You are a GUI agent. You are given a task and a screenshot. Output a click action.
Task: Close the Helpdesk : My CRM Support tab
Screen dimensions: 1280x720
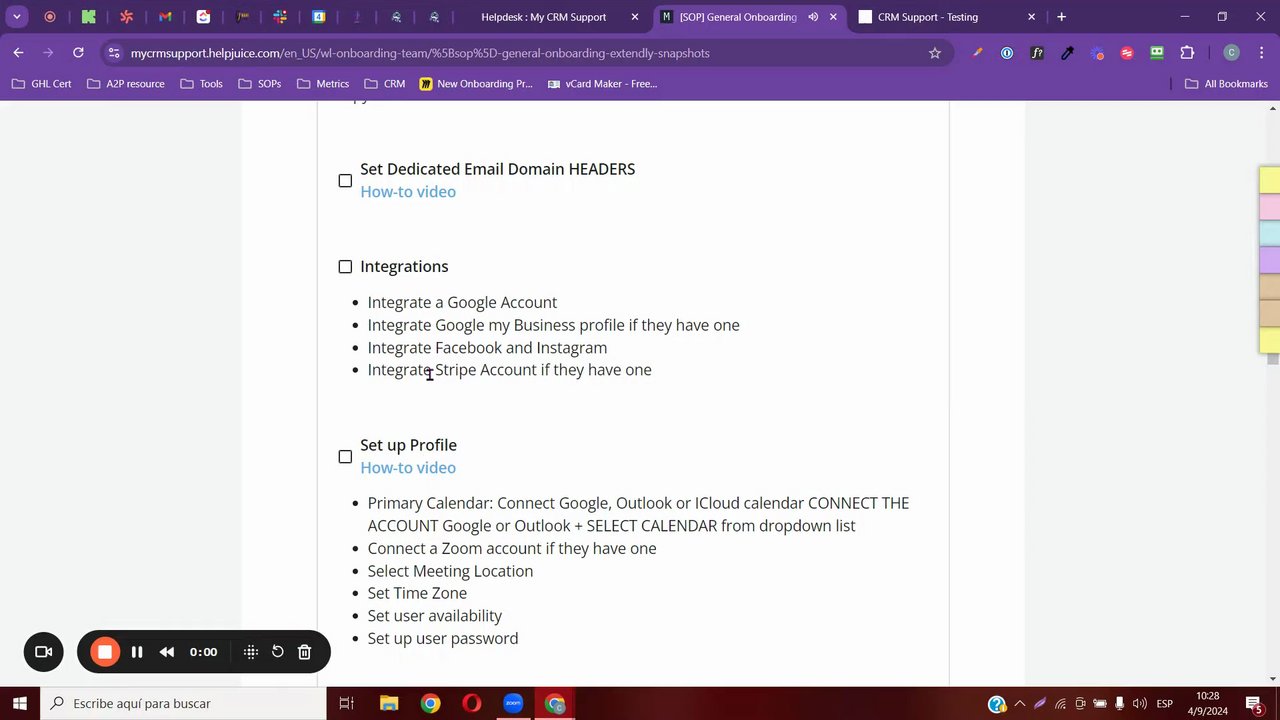tap(635, 17)
